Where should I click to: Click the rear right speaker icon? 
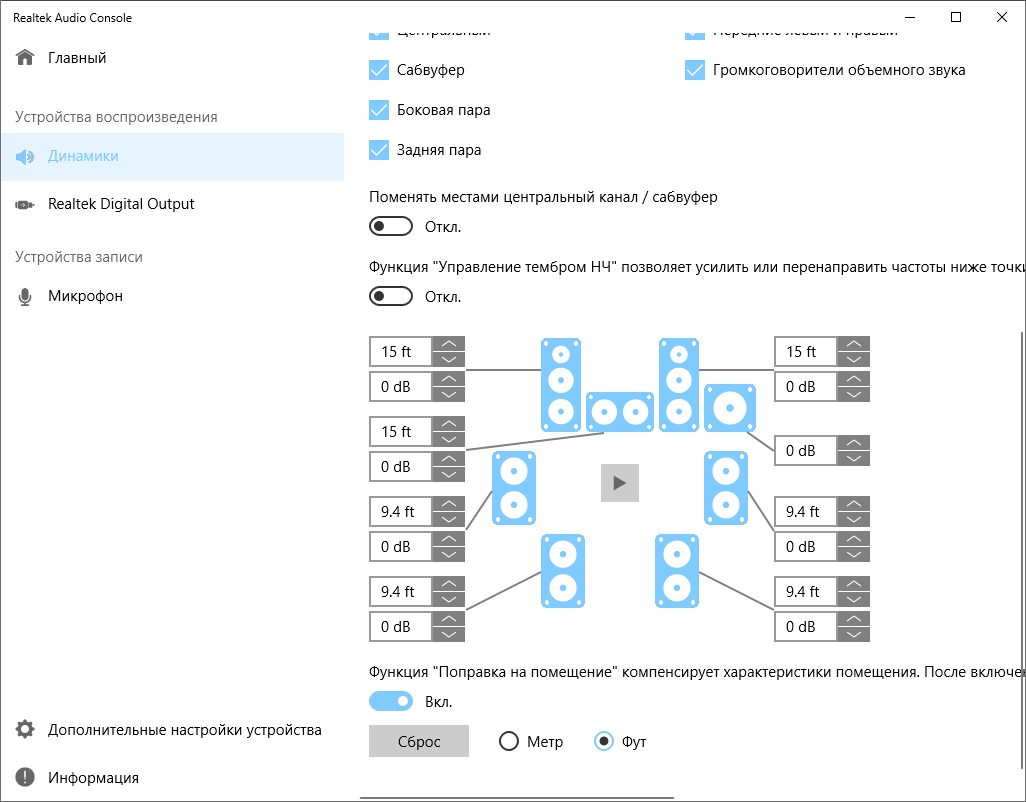tap(677, 570)
